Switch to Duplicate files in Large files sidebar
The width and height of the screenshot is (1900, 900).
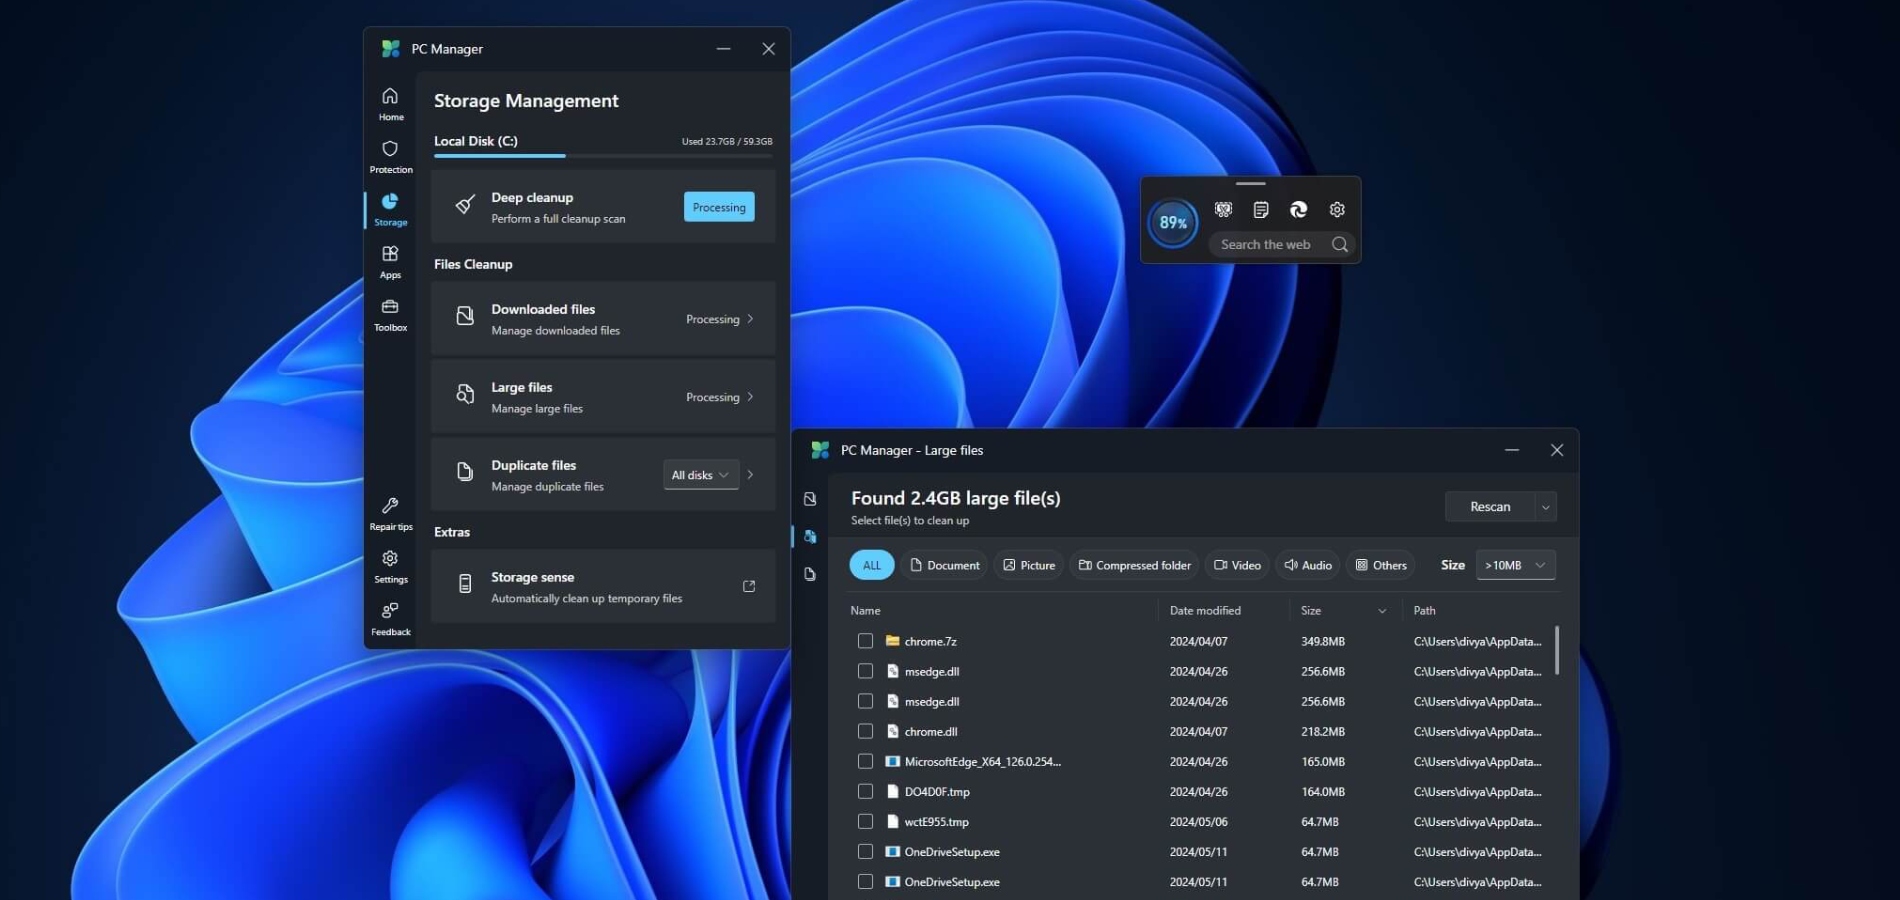[810, 574]
